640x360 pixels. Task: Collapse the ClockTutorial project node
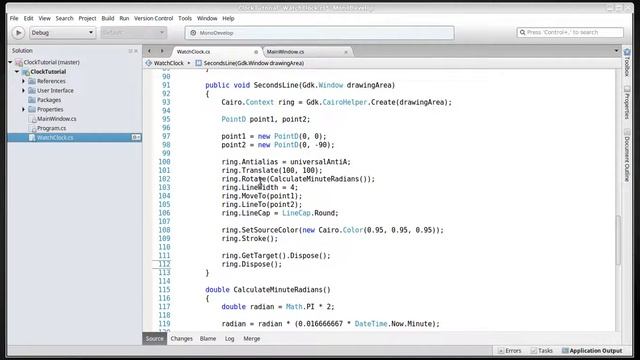(17, 71)
